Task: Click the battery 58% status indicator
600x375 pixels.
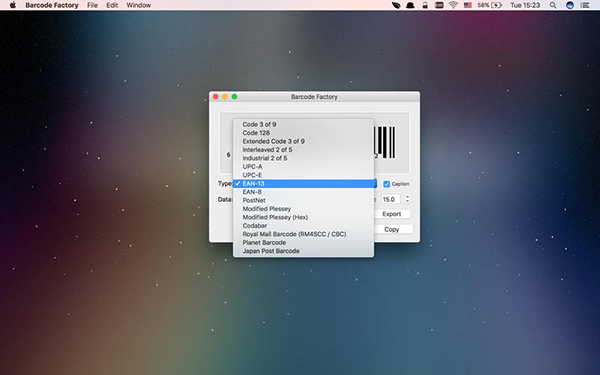Action: (489, 5)
